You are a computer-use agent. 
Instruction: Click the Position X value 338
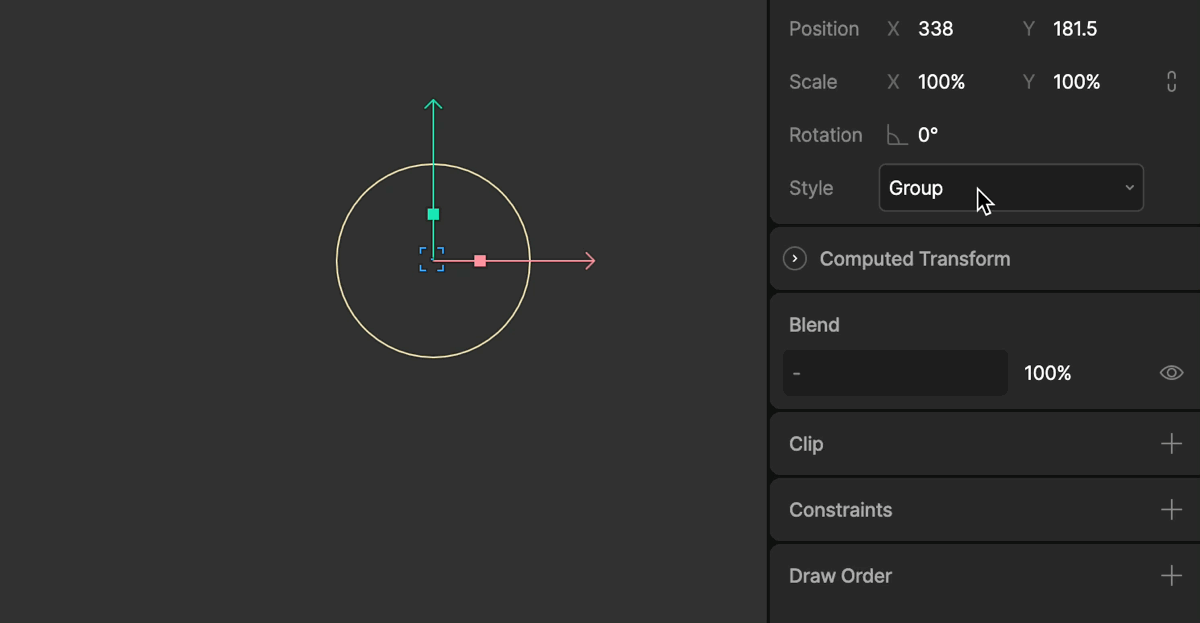[x=936, y=29]
